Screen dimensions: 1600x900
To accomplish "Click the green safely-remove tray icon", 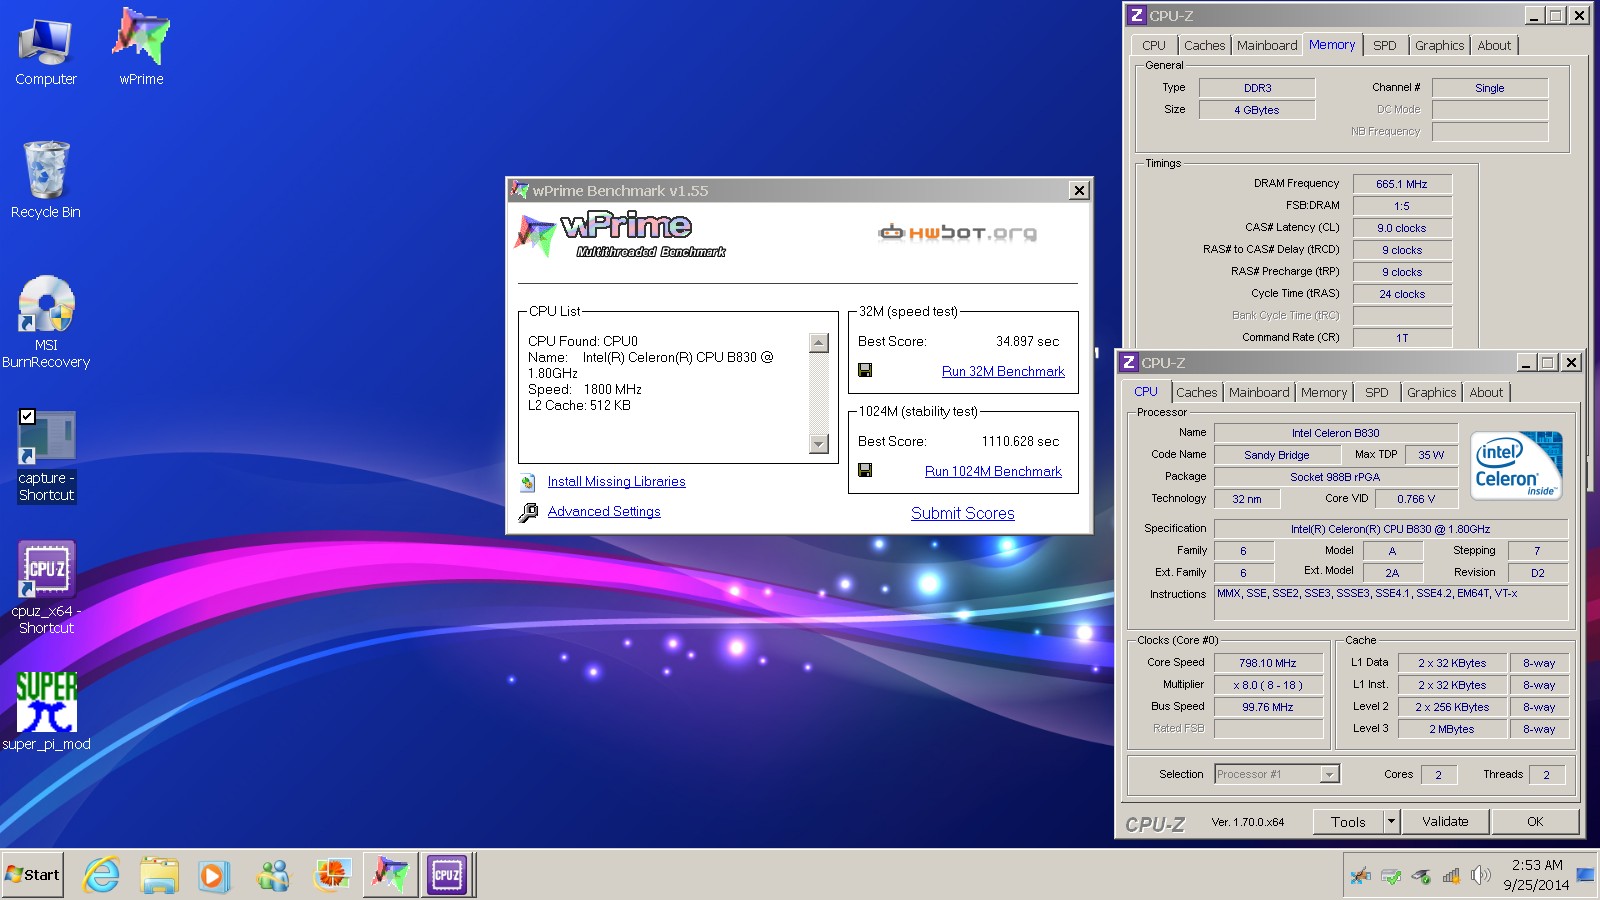I will pyautogui.click(x=1390, y=876).
